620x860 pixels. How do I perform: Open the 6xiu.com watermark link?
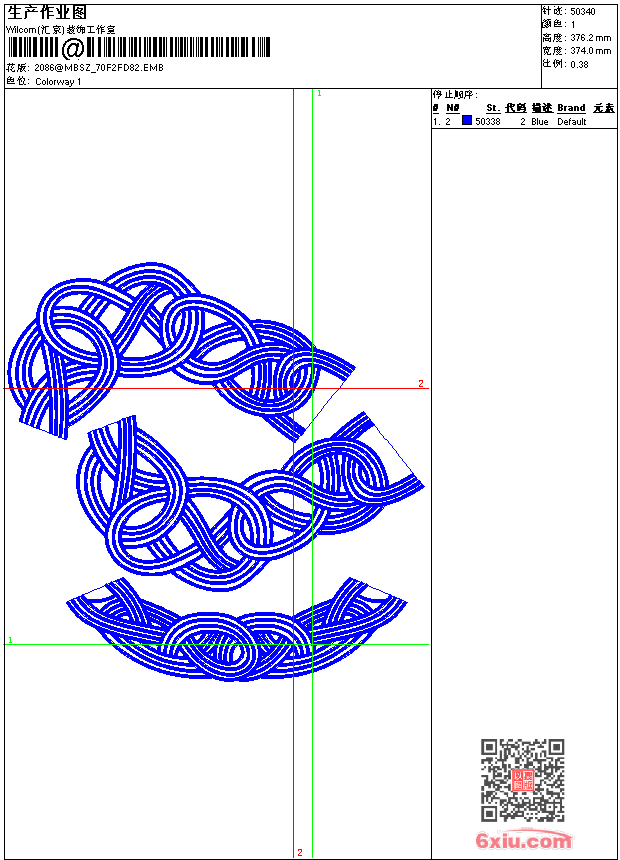coord(523,840)
